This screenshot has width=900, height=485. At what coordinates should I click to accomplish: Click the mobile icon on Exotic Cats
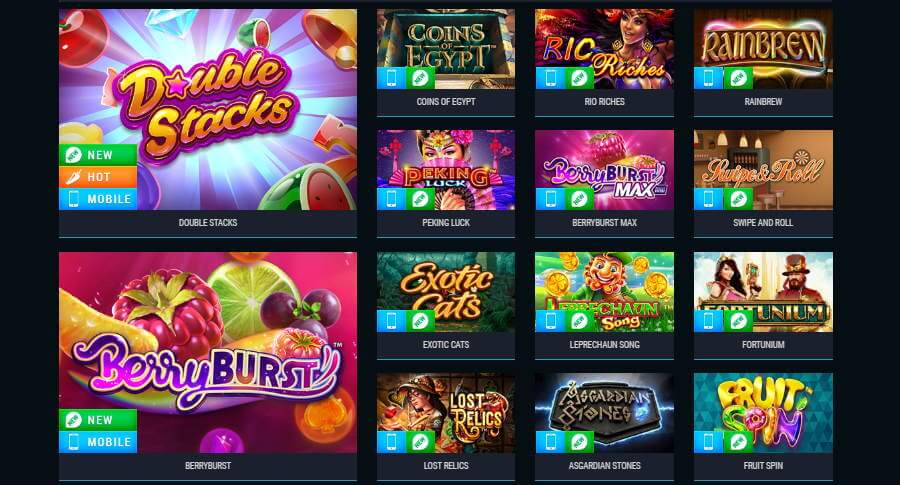point(391,321)
